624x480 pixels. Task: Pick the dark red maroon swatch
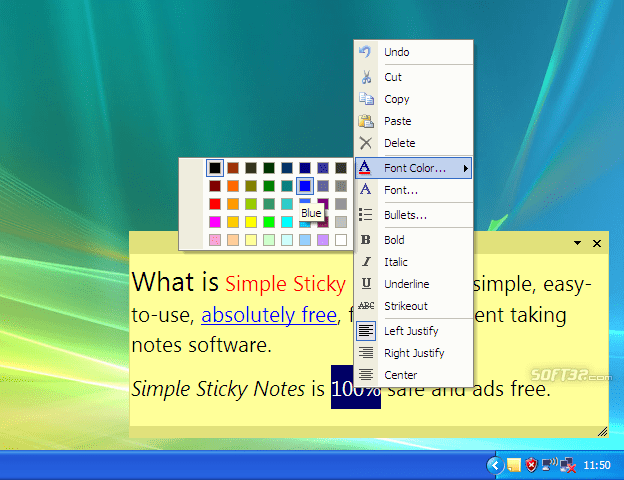pyautogui.click(x=215, y=186)
